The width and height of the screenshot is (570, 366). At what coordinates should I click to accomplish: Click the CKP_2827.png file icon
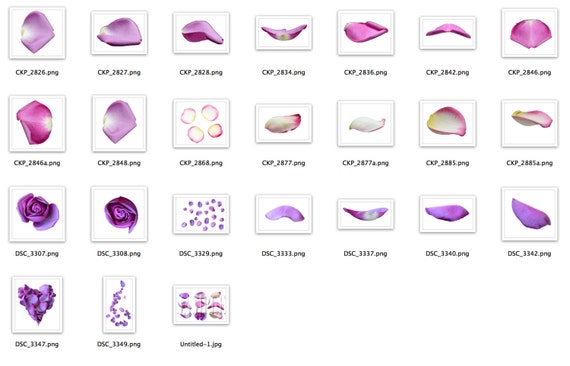pyautogui.click(x=119, y=33)
